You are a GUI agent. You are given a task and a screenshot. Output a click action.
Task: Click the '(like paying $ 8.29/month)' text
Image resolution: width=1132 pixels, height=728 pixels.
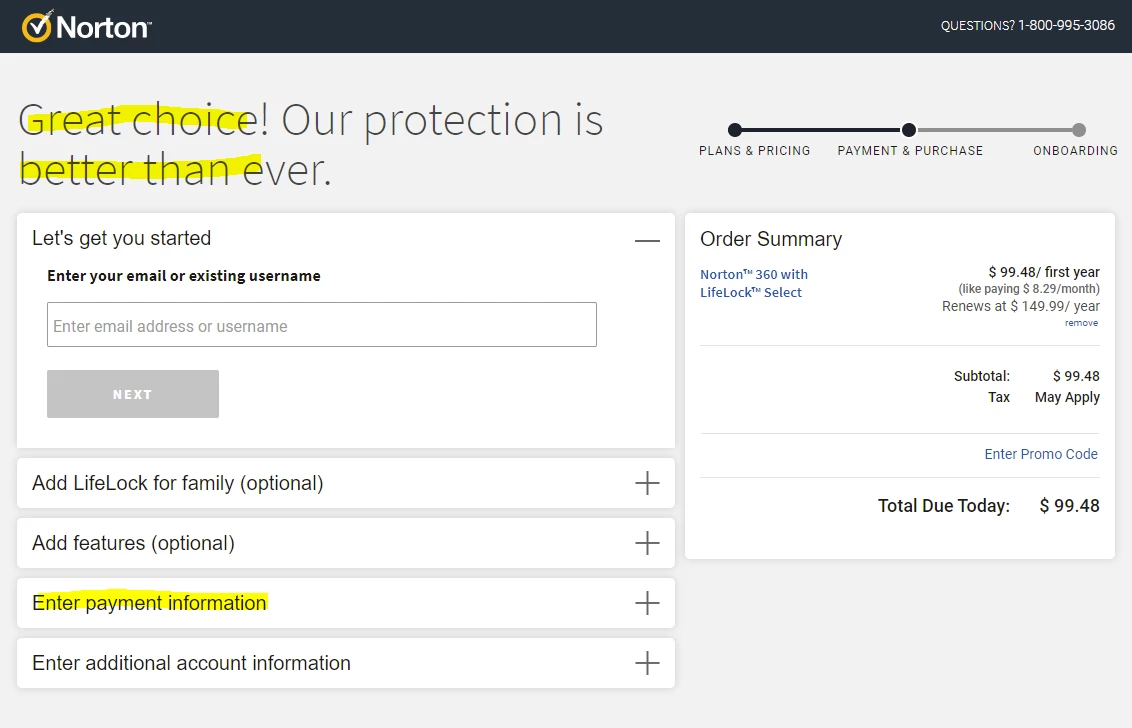coord(1029,289)
